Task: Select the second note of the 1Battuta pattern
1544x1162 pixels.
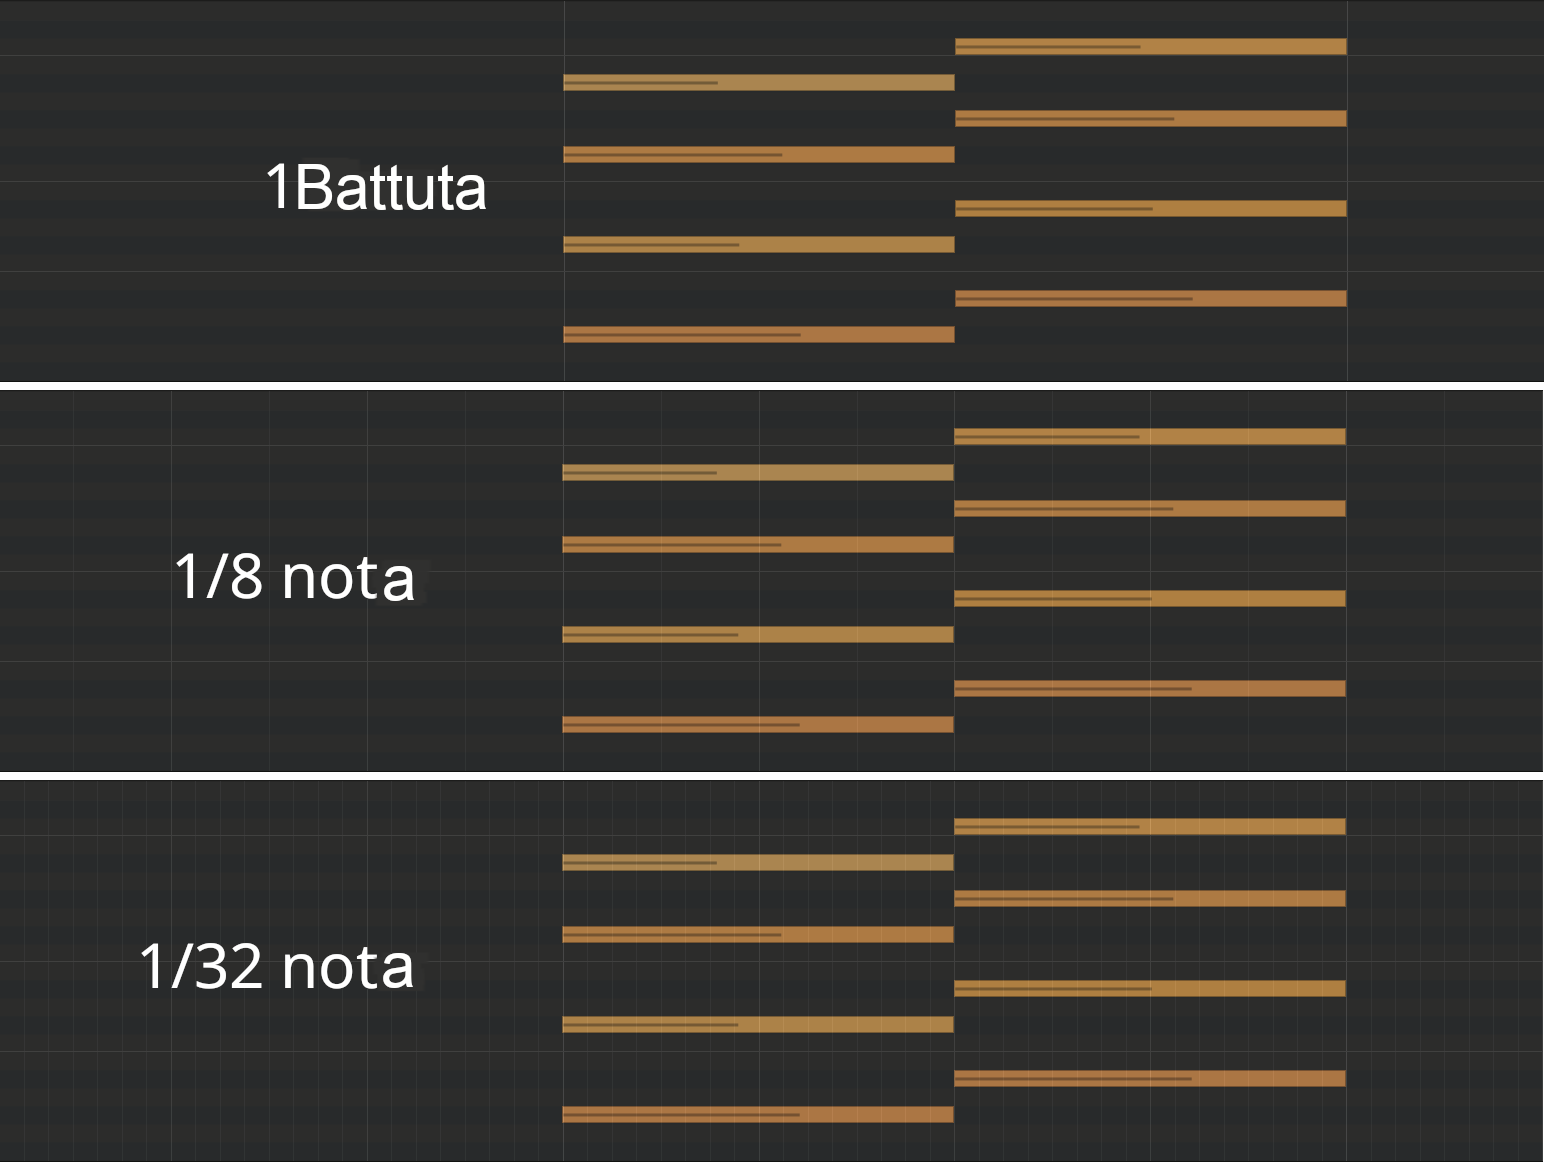Action: point(760,83)
